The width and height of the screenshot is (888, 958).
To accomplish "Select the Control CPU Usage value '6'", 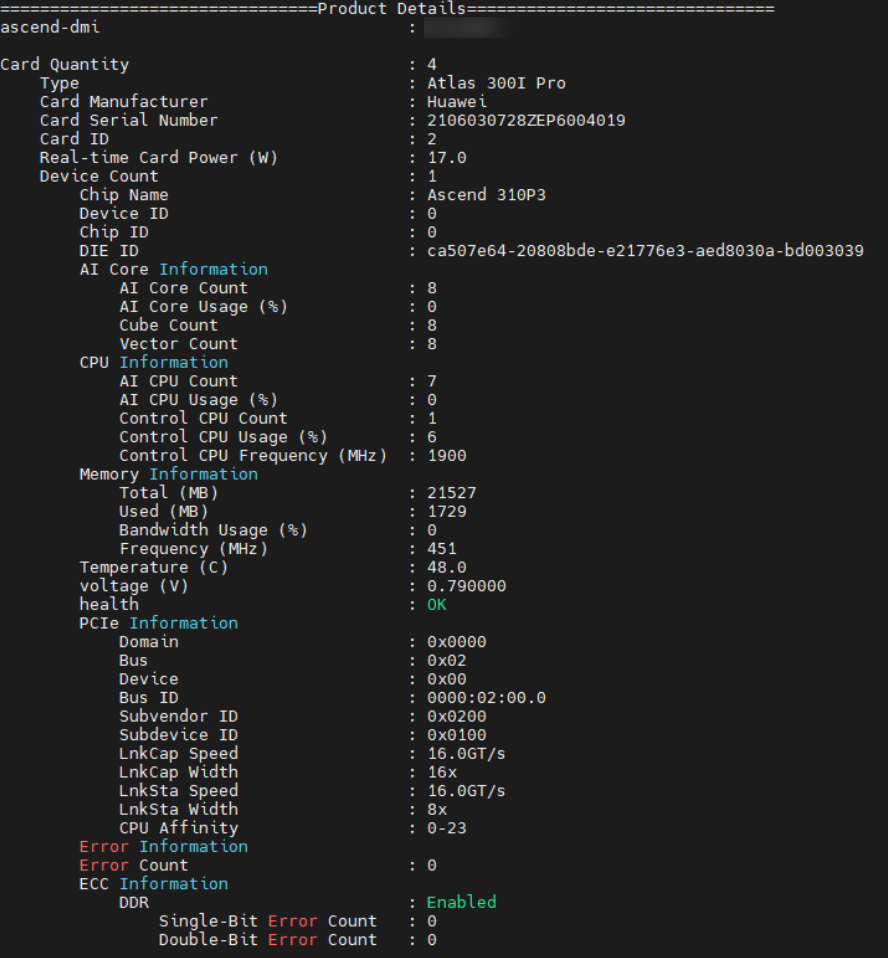I will tap(432, 437).
